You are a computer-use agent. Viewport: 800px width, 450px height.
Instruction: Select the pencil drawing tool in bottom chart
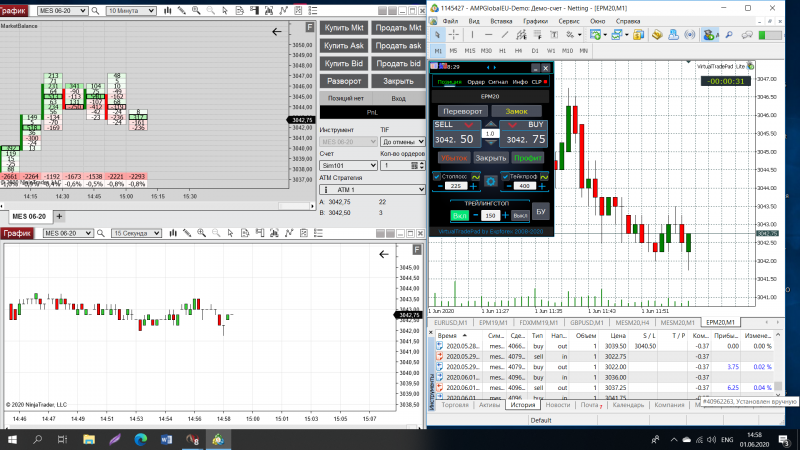(x=187, y=233)
